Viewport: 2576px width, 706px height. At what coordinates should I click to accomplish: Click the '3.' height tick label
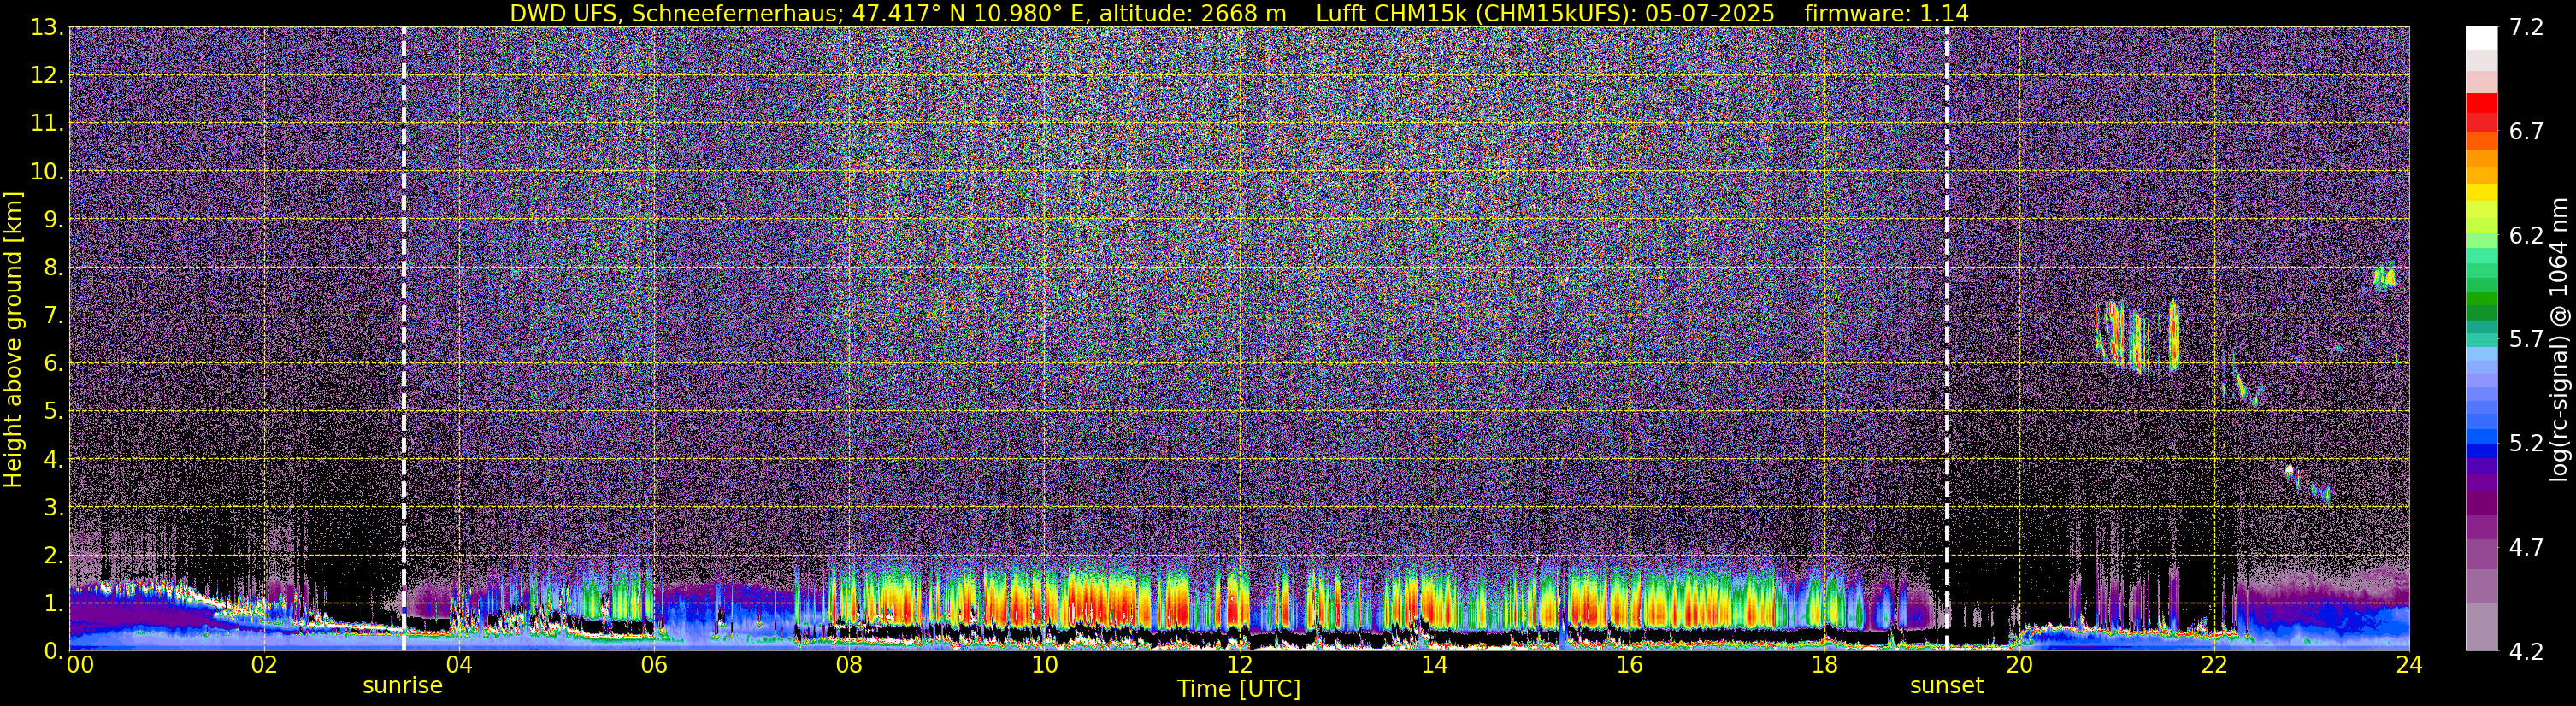[52, 508]
